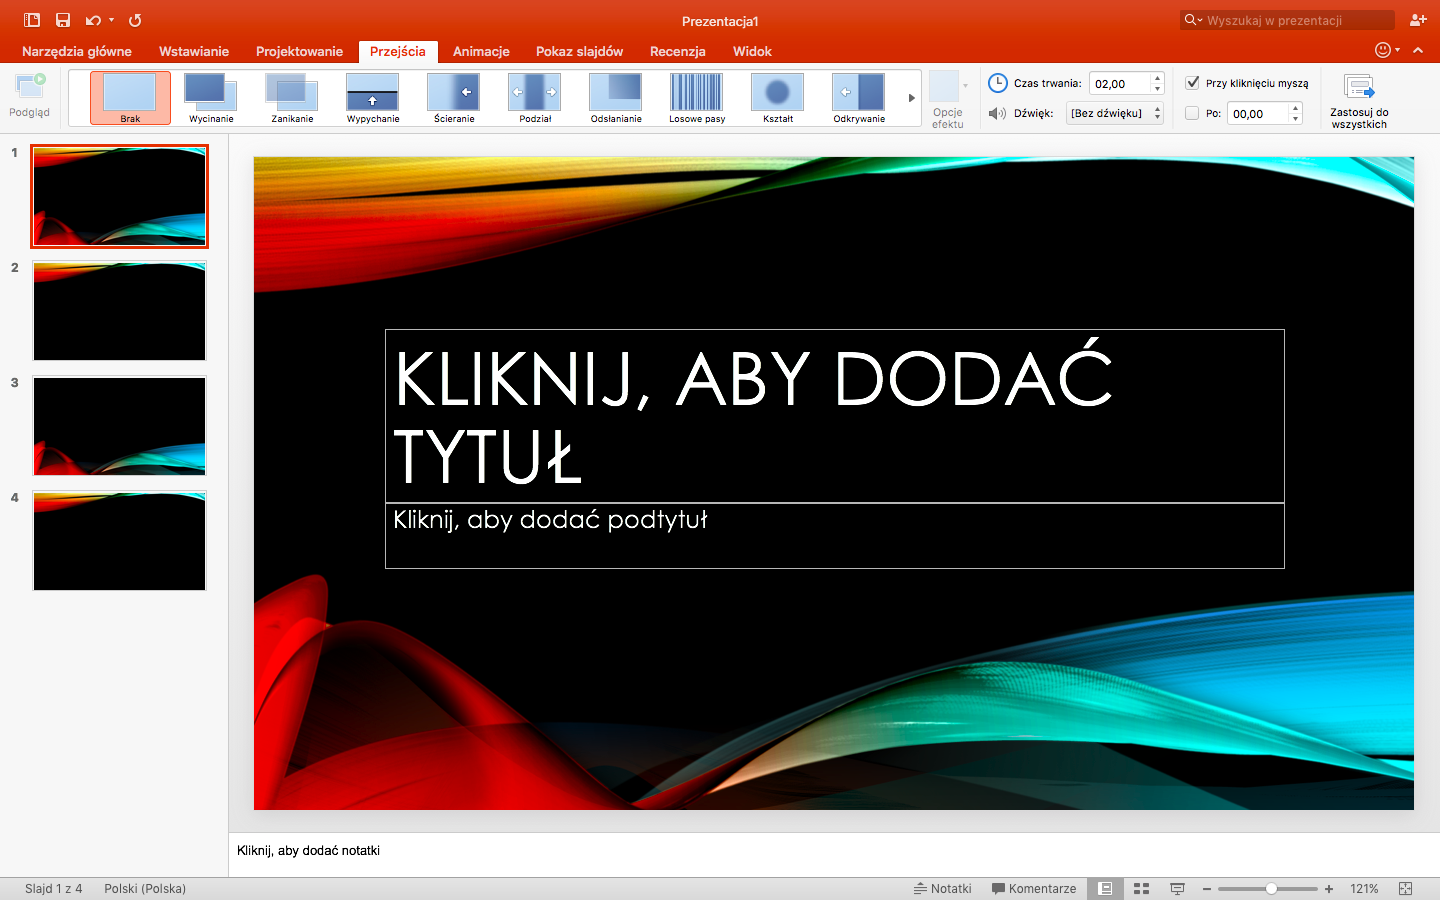The height and width of the screenshot is (900, 1440).
Task: Expand the transitions gallery arrow
Action: click(x=911, y=98)
